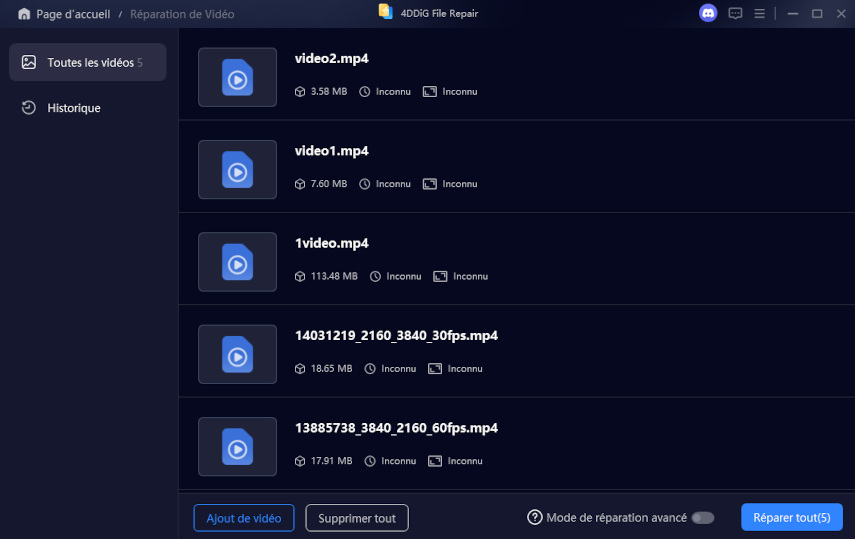The width and height of the screenshot is (855, 539).
Task: Click Ajout de vidéo button
Action: [x=244, y=518]
